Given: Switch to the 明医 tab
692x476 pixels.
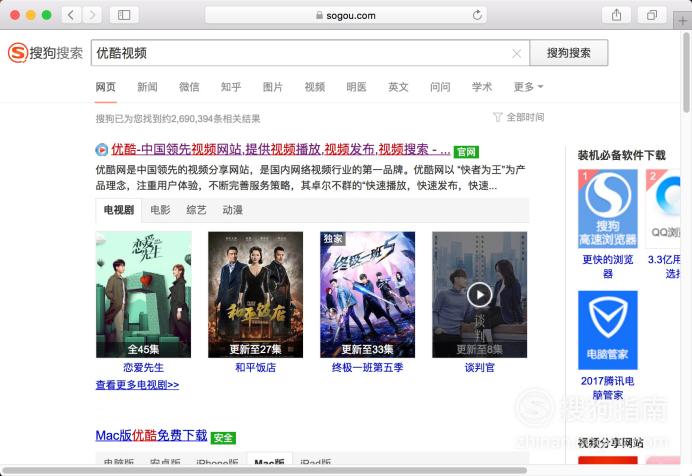Looking at the screenshot, I should coord(357,87).
